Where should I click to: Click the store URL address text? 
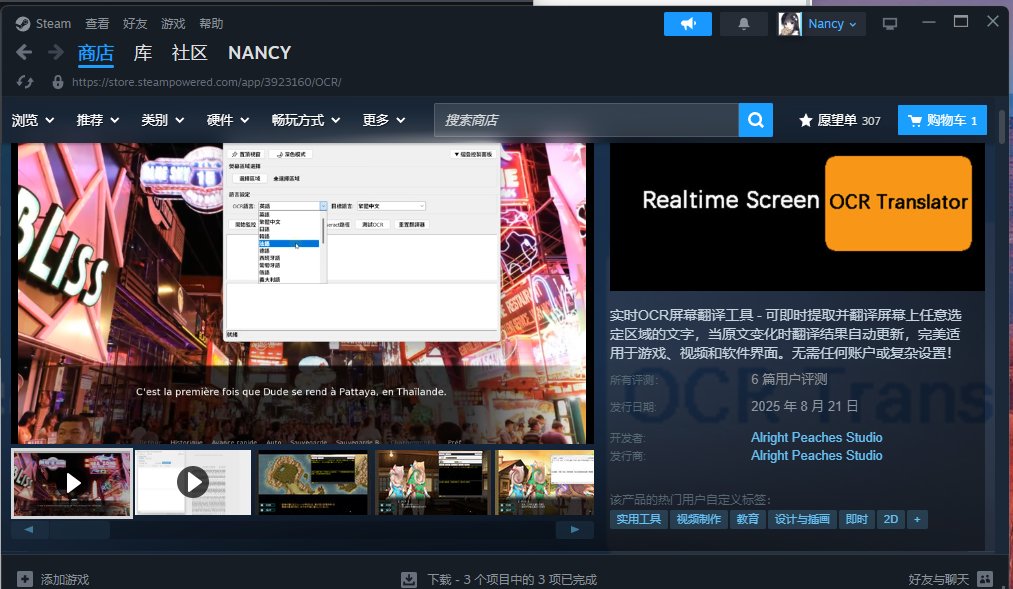(207, 82)
